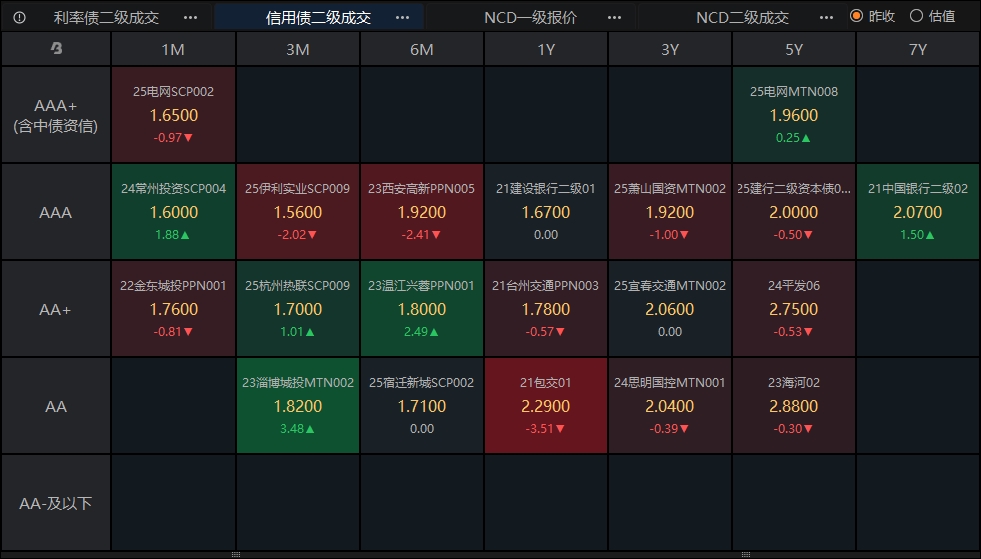The height and width of the screenshot is (559, 981).
Task: Click the 24平发06 bond name
Action: point(794,285)
